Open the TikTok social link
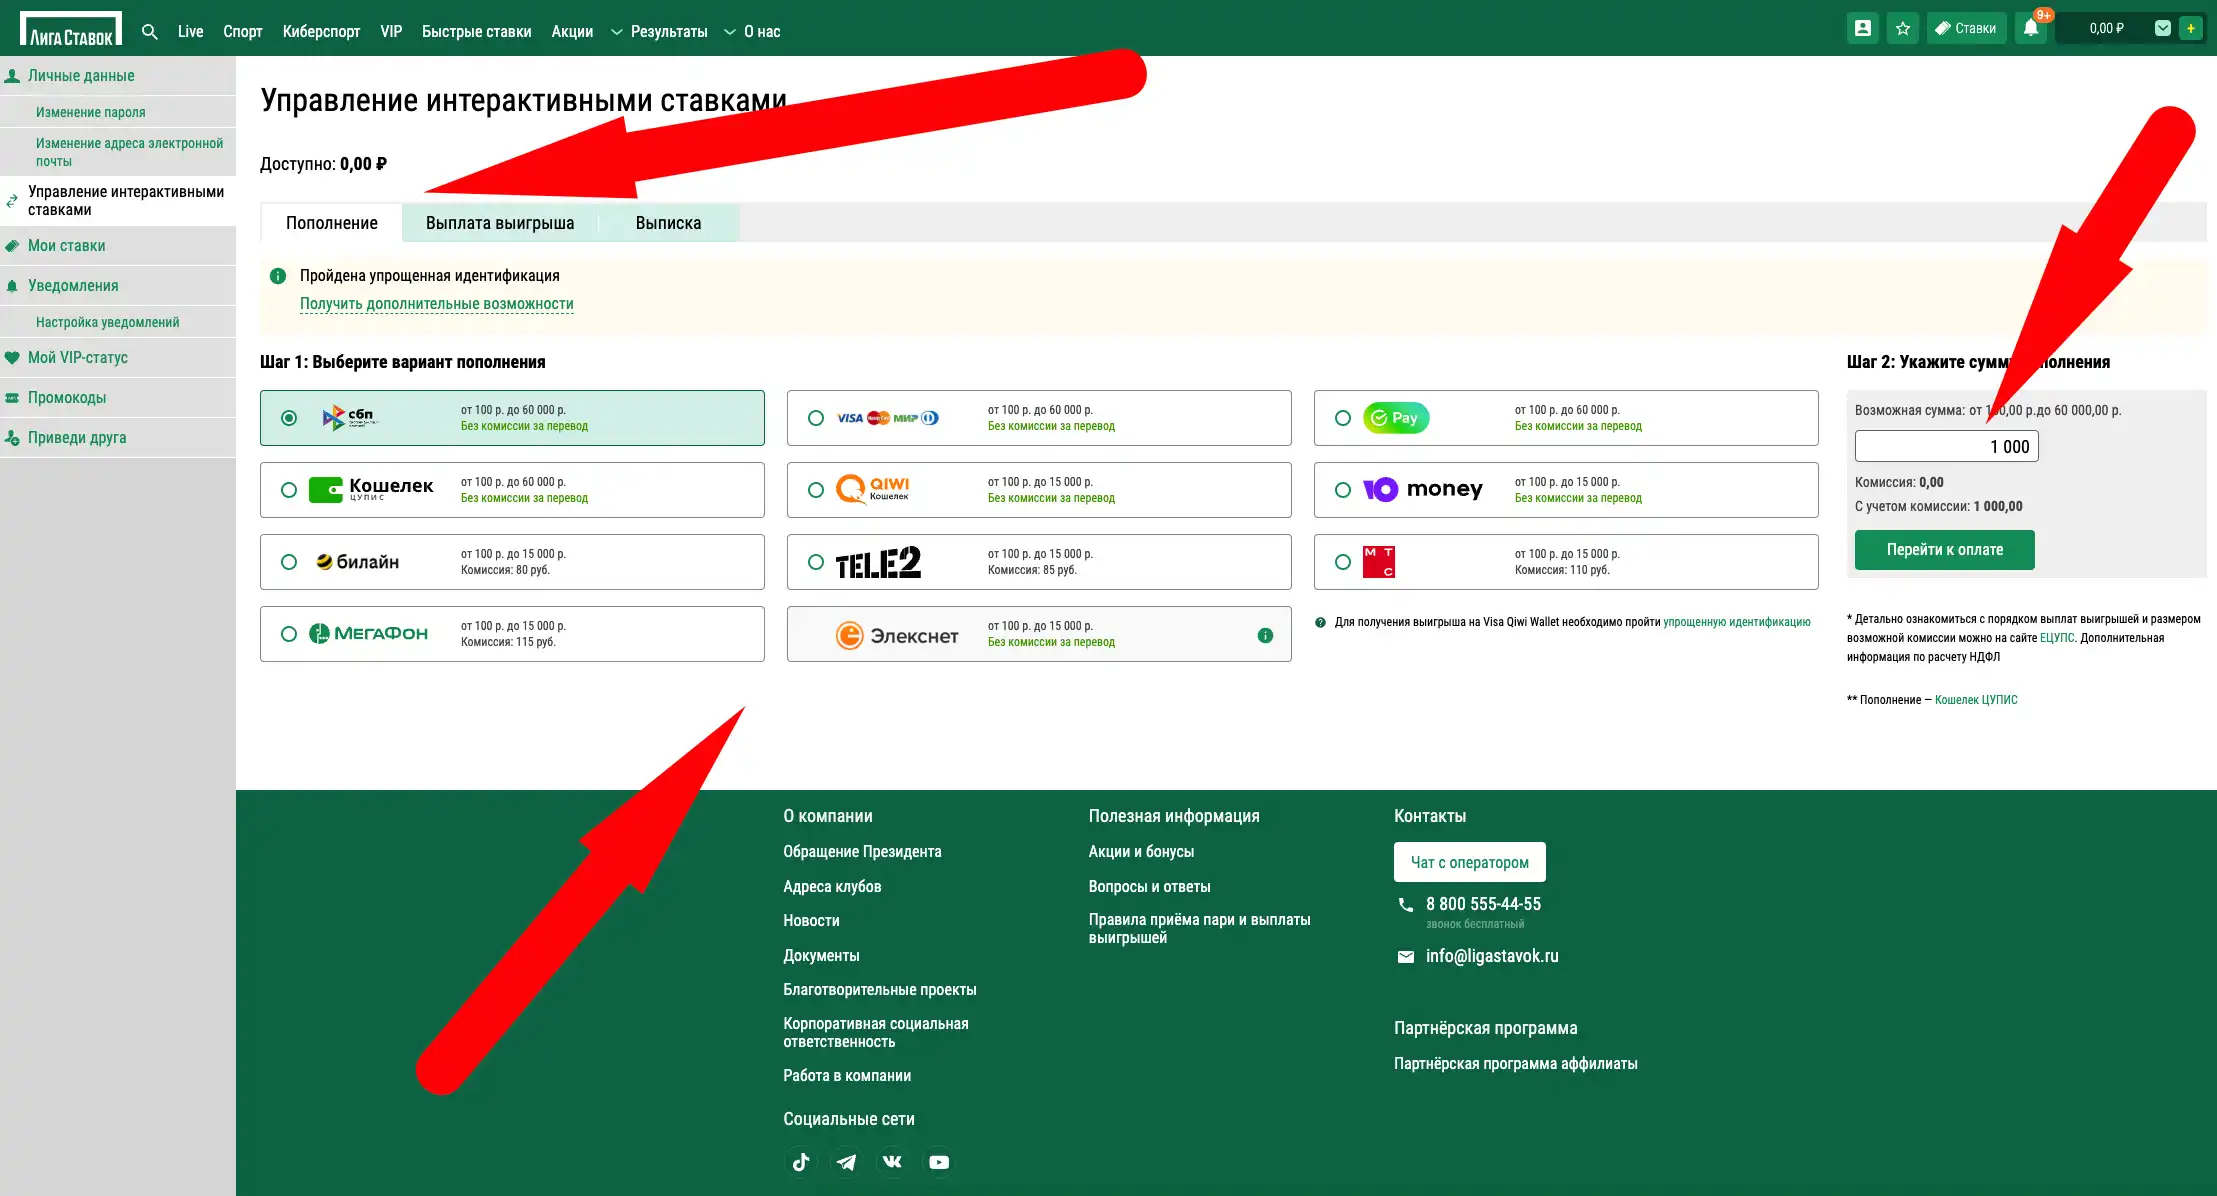 coord(800,1162)
